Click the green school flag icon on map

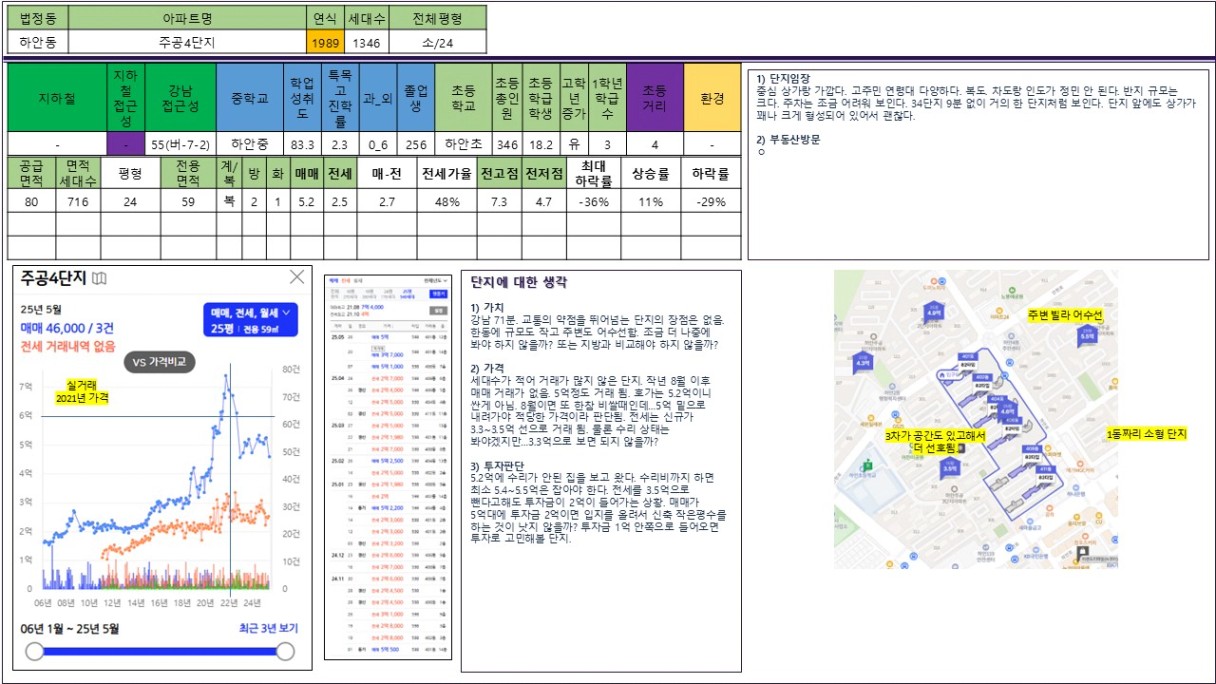click(x=867, y=464)
